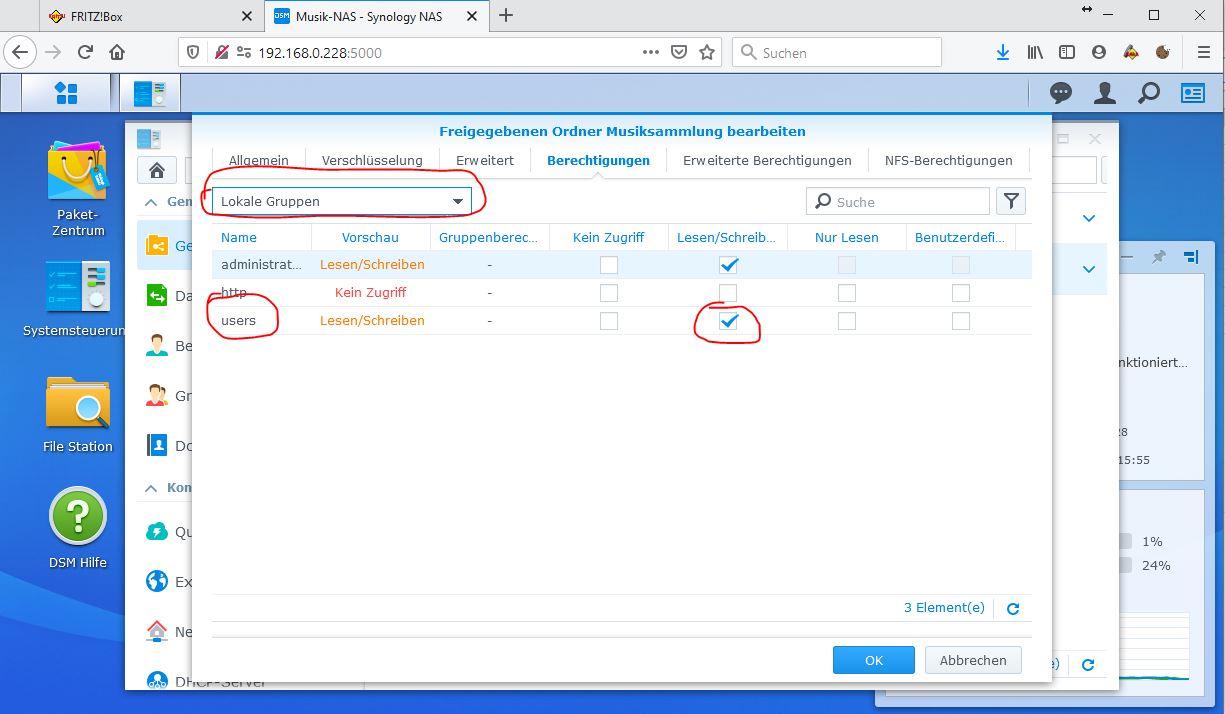Go back in Firefox

22,52
